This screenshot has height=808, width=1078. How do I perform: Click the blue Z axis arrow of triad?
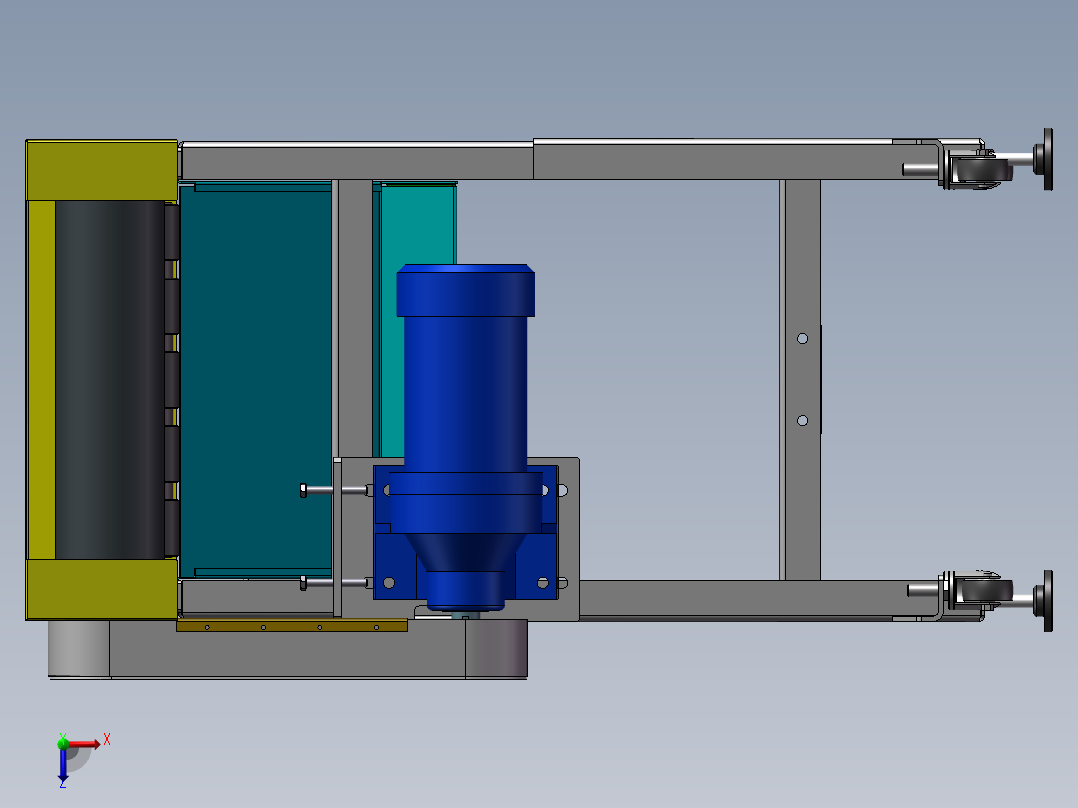[63, 765]
